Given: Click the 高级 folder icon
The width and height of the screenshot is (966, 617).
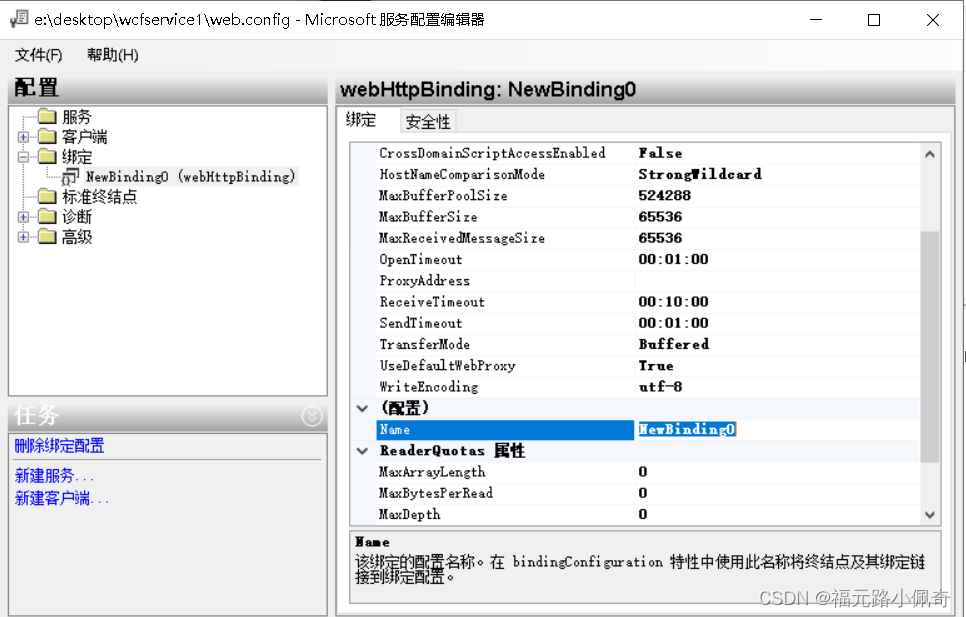Looking at the screenshot, I should [47, 236].
